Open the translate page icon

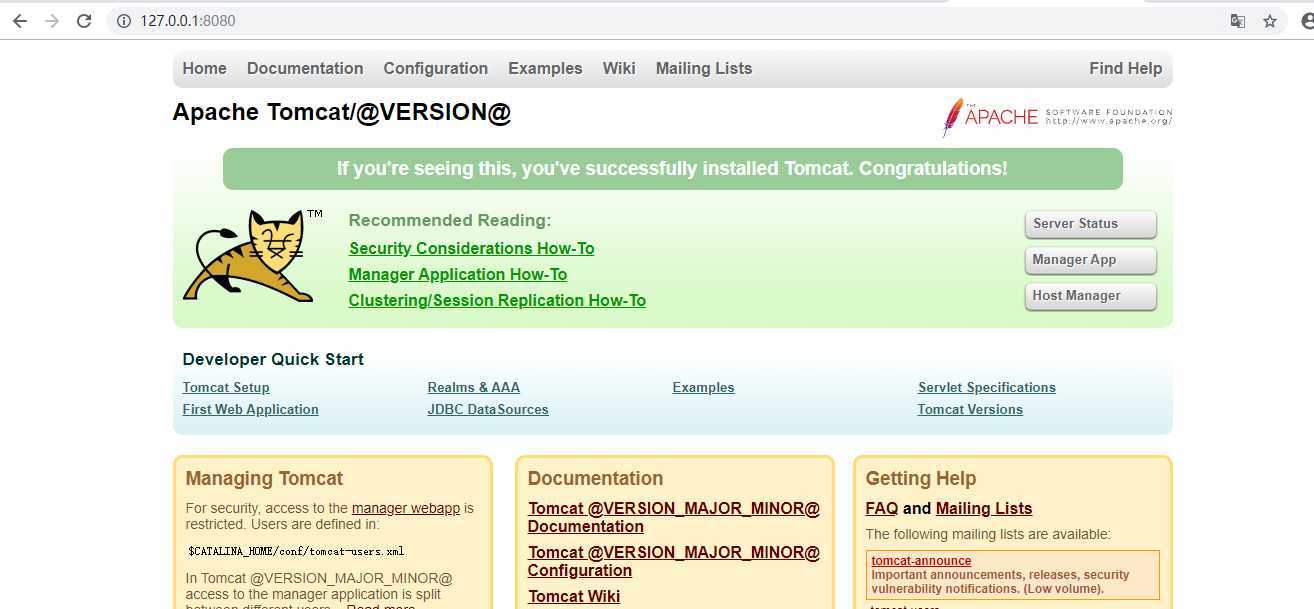point(1238,21)
